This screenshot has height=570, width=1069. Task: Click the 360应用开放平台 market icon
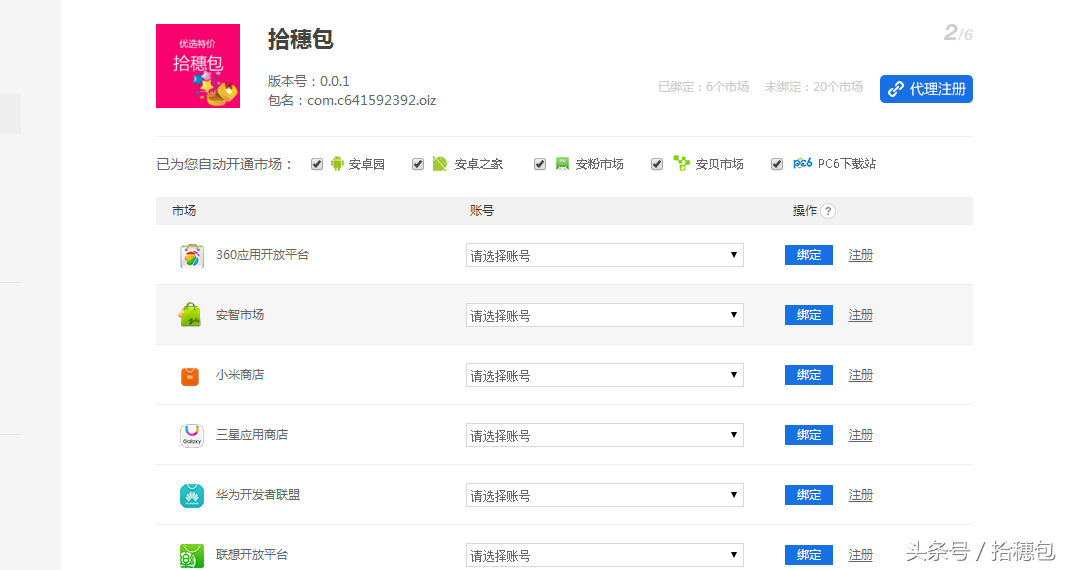(191, 256)
